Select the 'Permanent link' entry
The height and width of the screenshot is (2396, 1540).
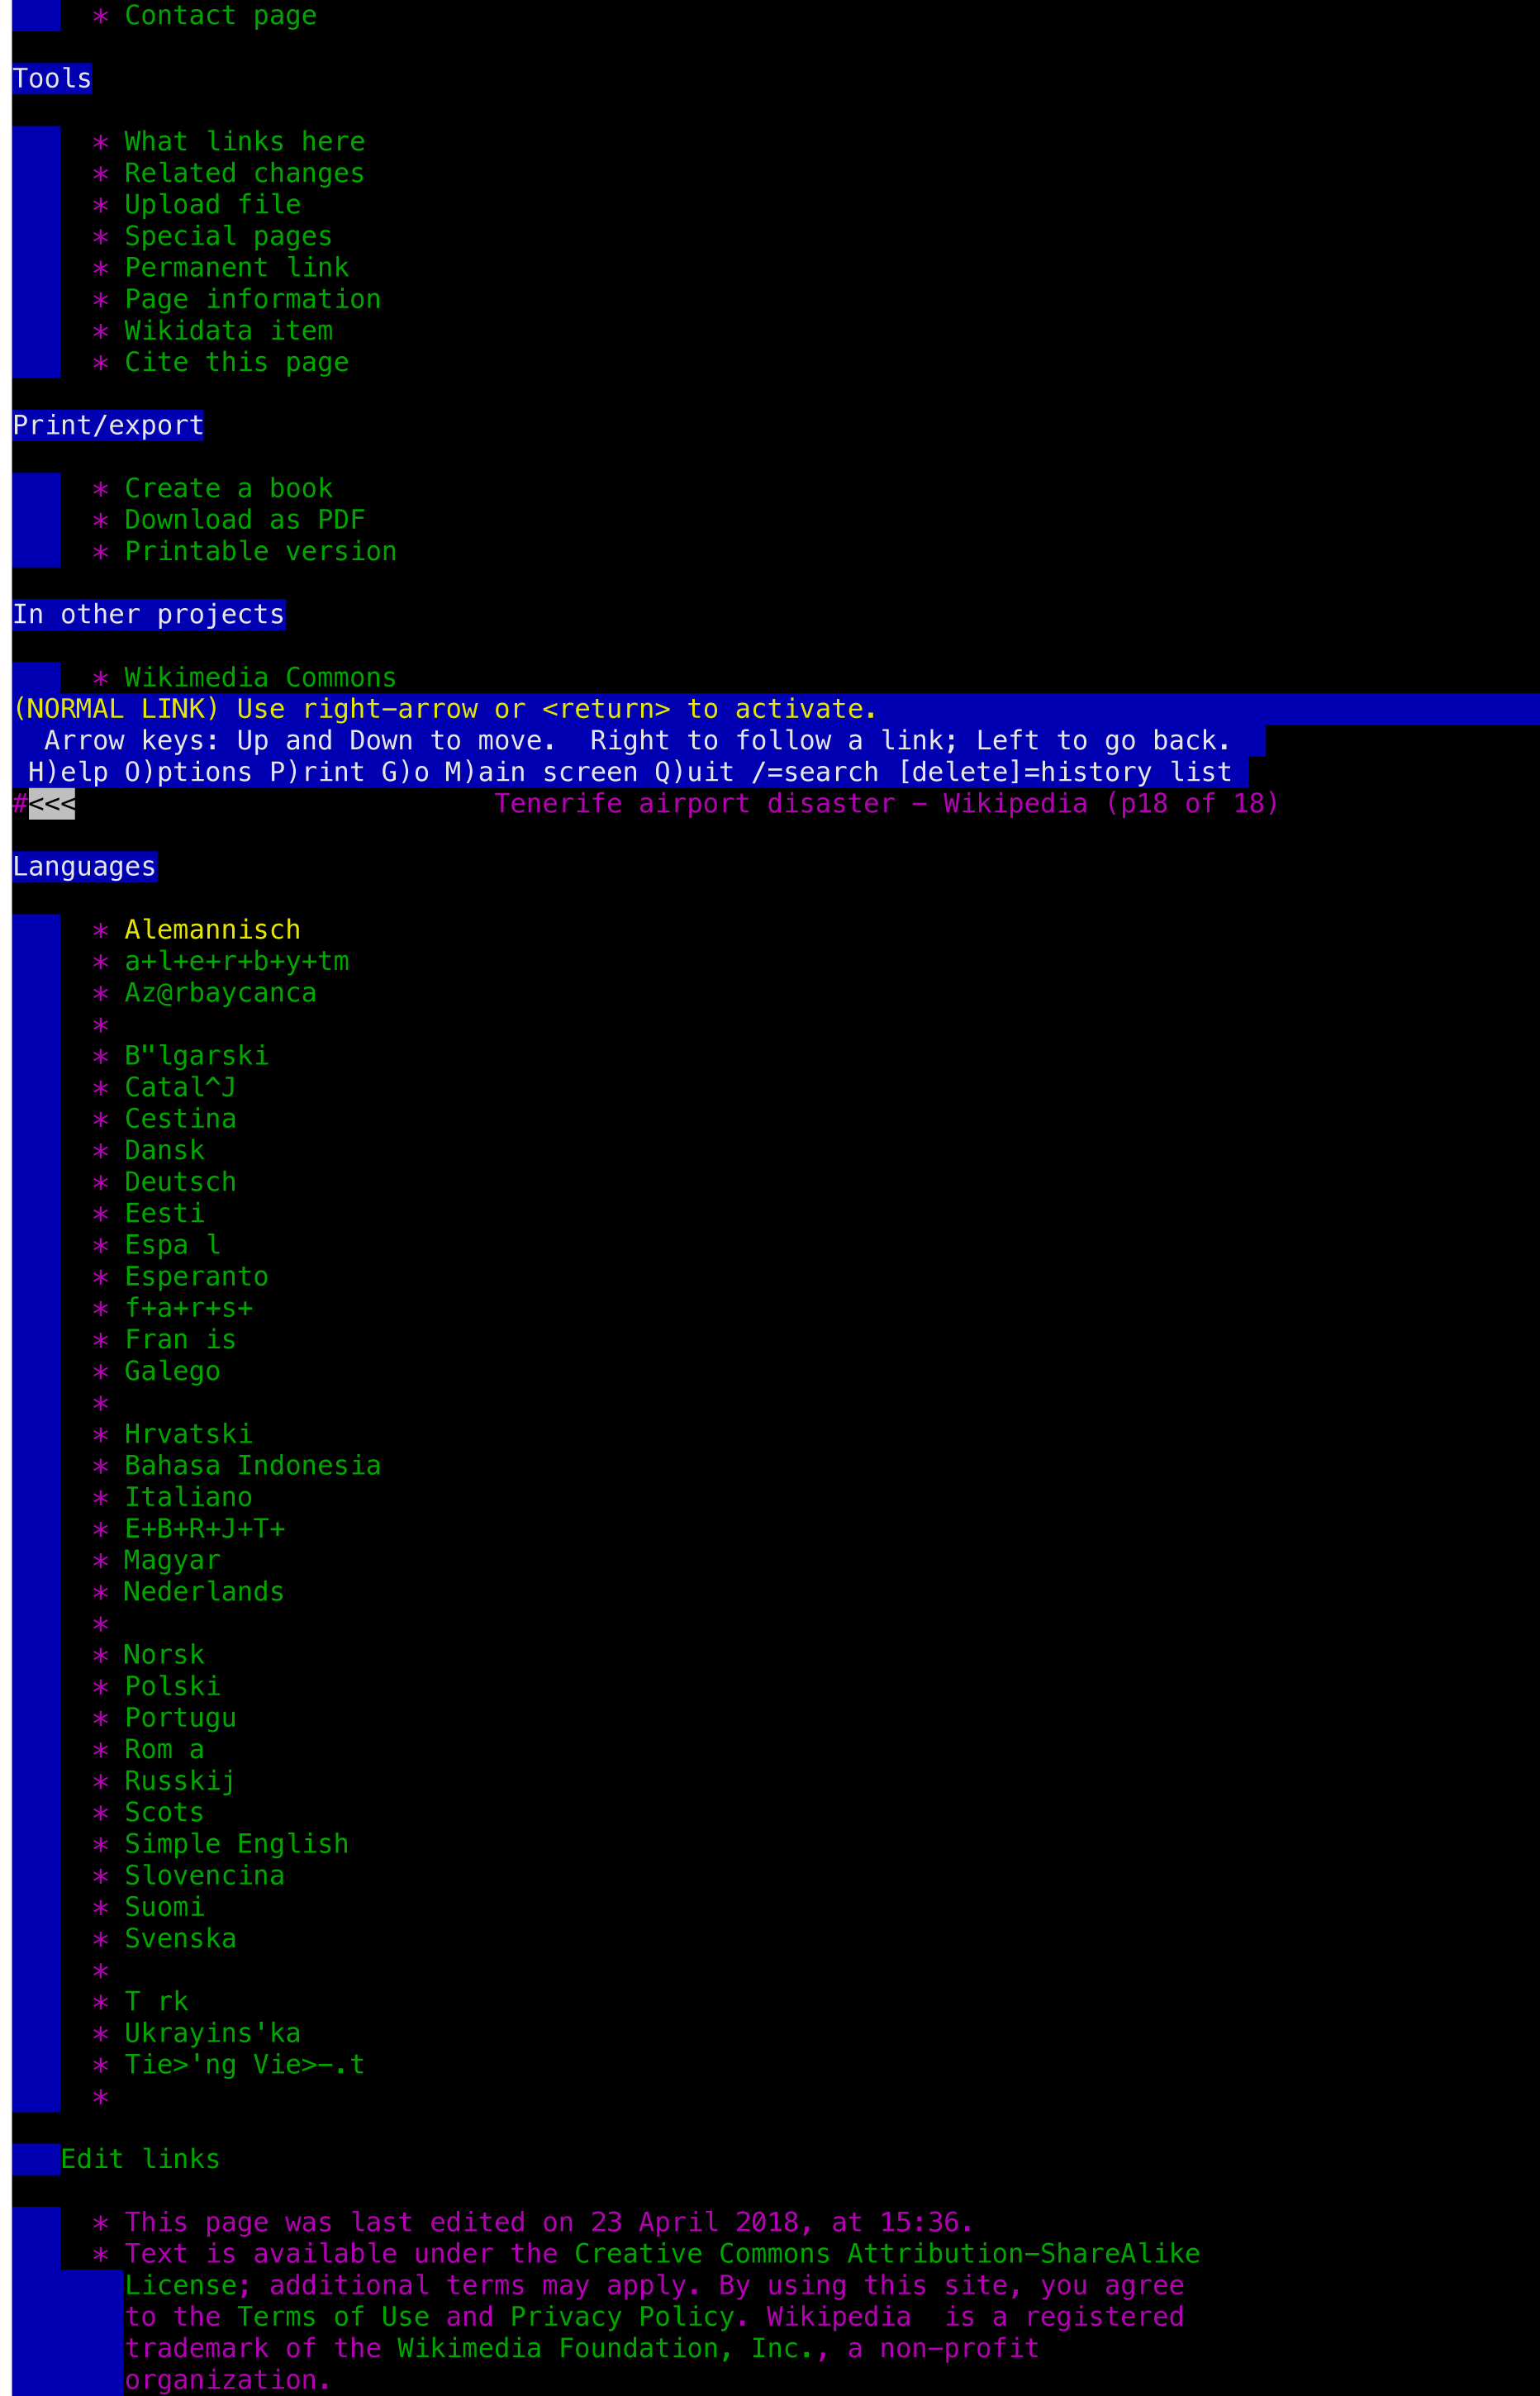pyautogui.click(x=236, y=268)
